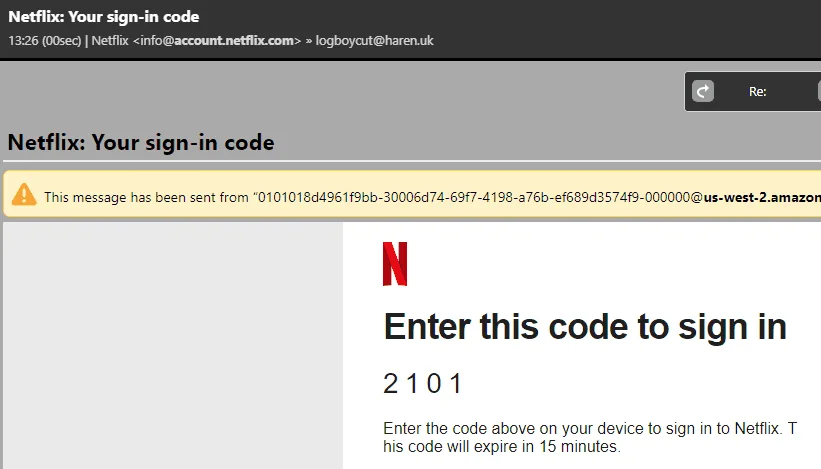This screenshot has height=469, width=821.
Task: Click the received time 13:26 (00sec)
Action: (45, 41)
